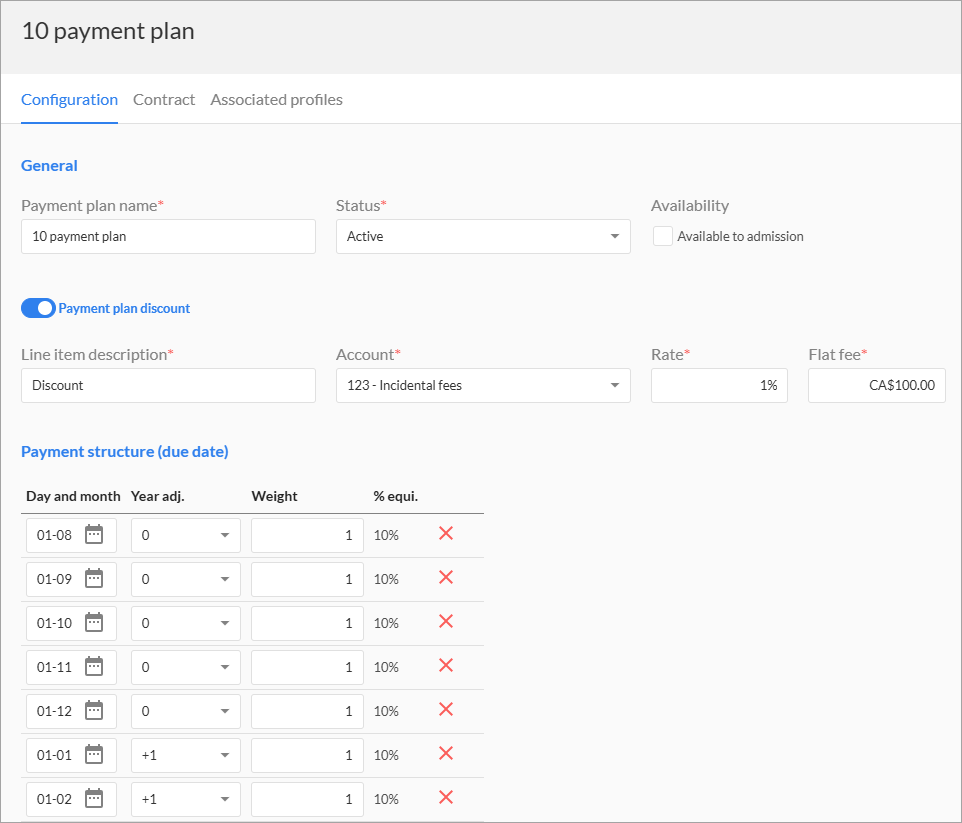Open calendar picker for 01-12 row
Screen dimensions: 962x823
click(94, 711)
